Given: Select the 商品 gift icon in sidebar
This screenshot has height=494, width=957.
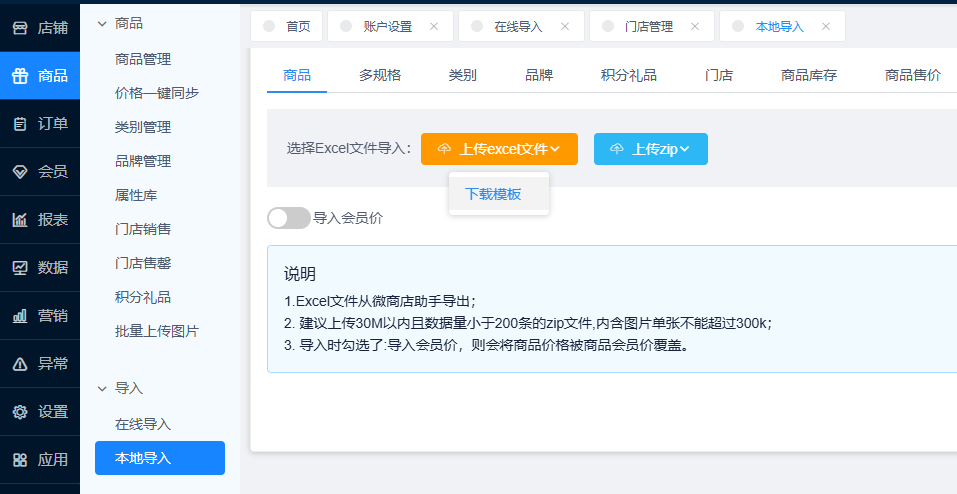Looking at the screenshot, I should coord(20,76).
